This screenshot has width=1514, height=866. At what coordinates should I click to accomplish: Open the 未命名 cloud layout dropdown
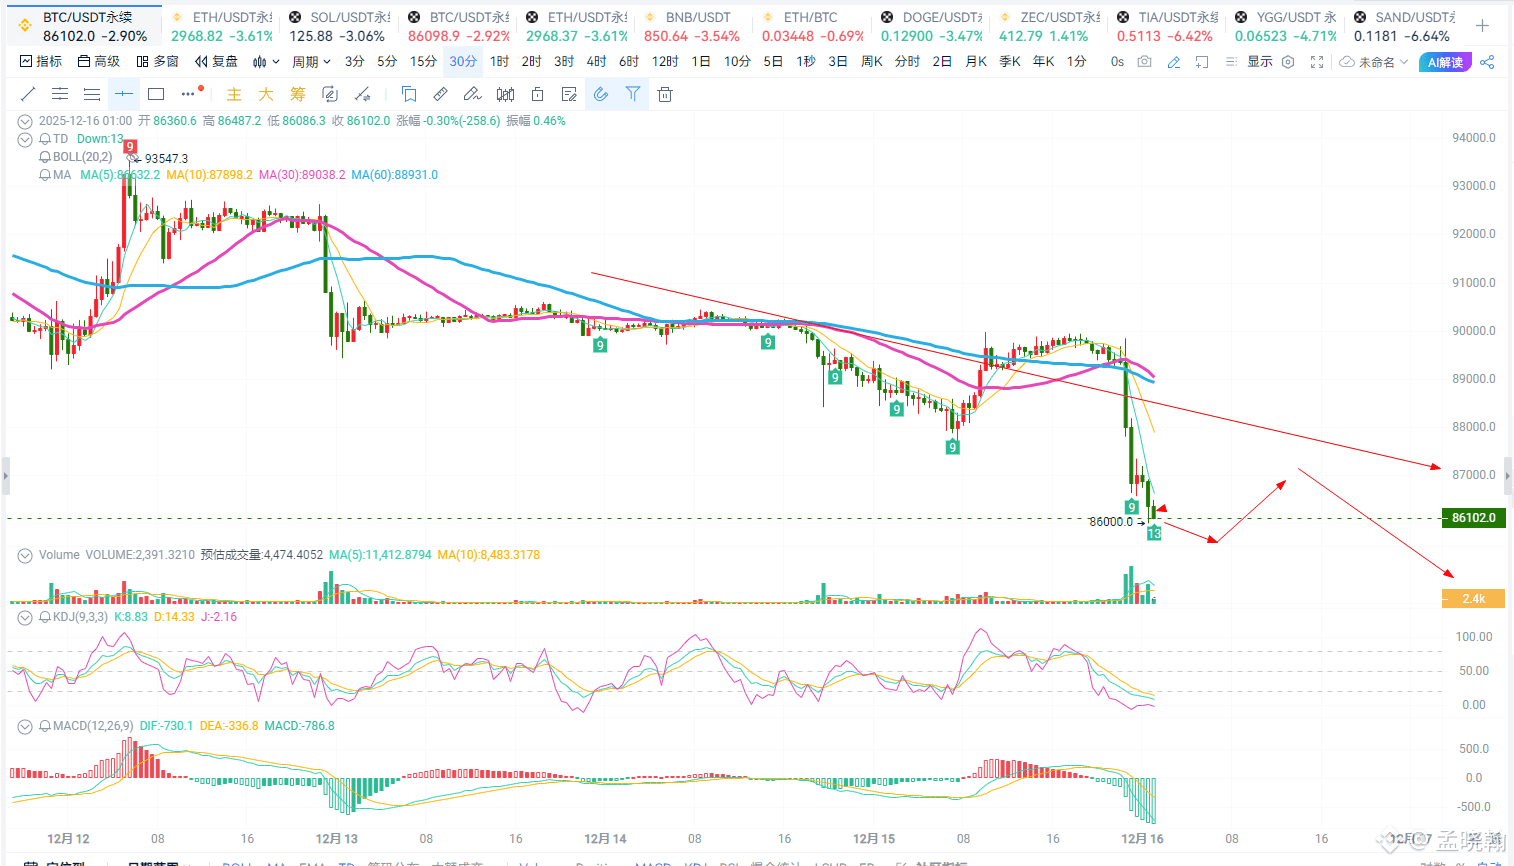coord(1374,62)
